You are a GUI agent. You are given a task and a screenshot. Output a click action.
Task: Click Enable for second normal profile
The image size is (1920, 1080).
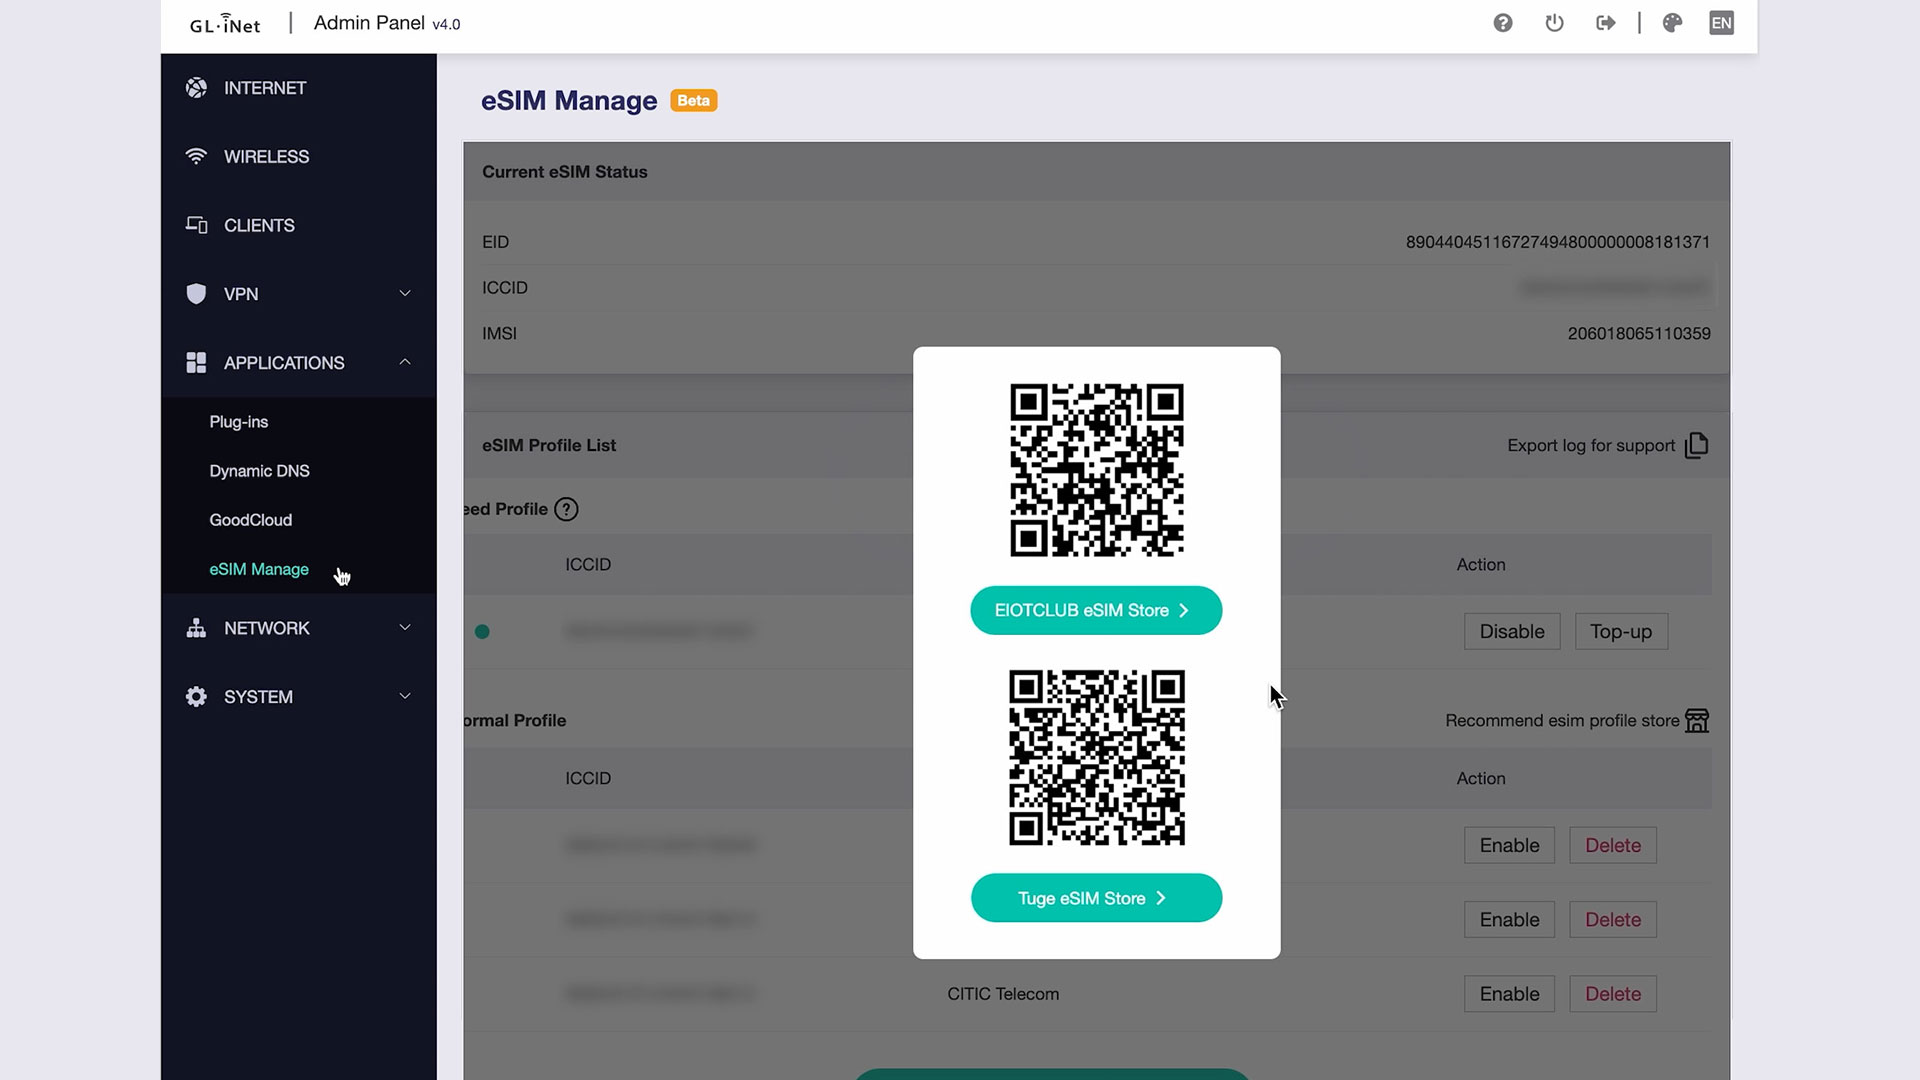click(1509, 920)
